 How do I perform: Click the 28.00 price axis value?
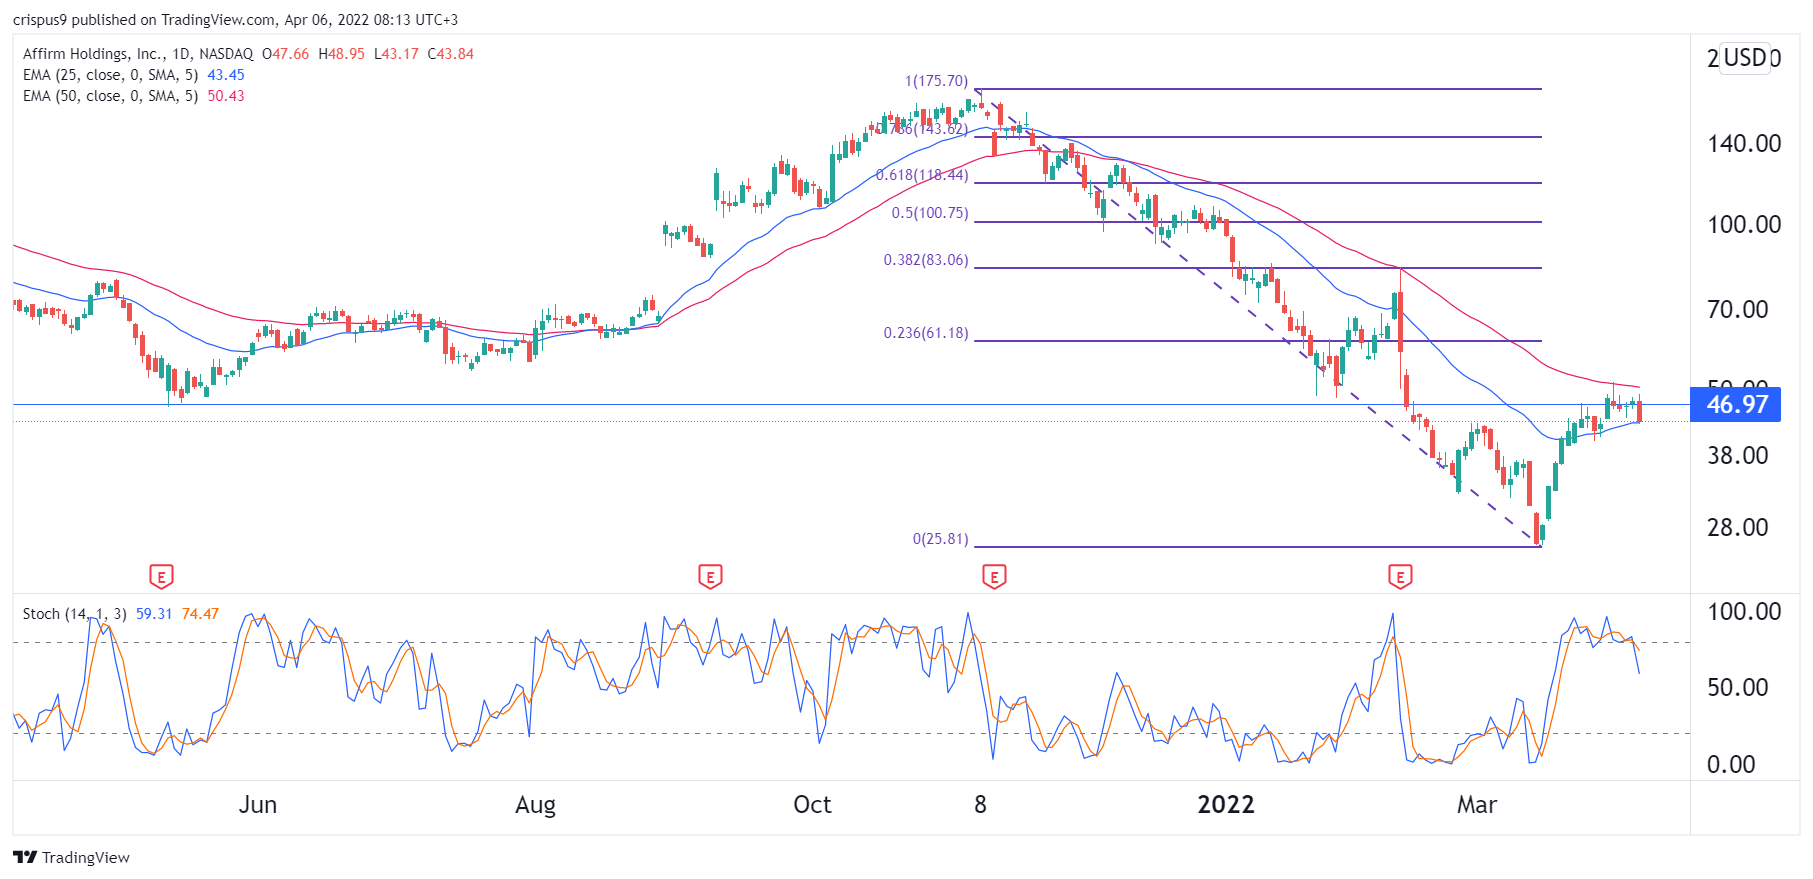coord(1738,528)
